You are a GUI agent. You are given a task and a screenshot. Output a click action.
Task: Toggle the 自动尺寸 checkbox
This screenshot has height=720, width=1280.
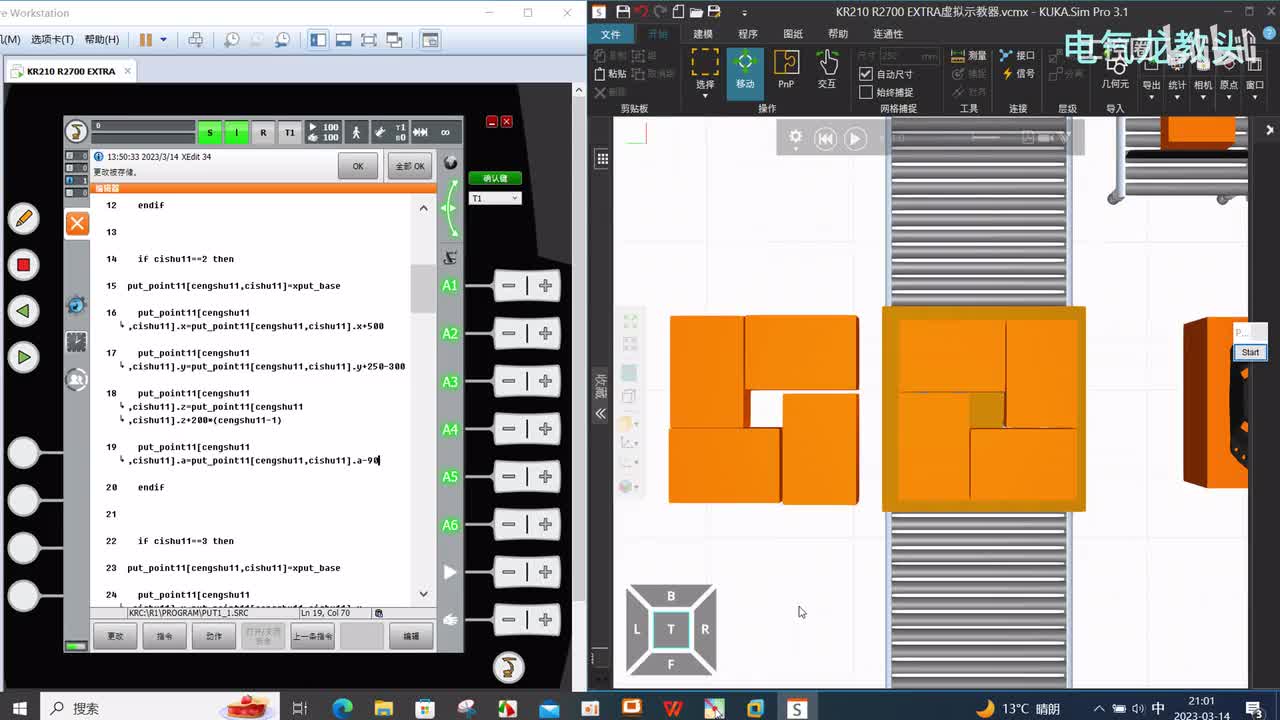866,74
